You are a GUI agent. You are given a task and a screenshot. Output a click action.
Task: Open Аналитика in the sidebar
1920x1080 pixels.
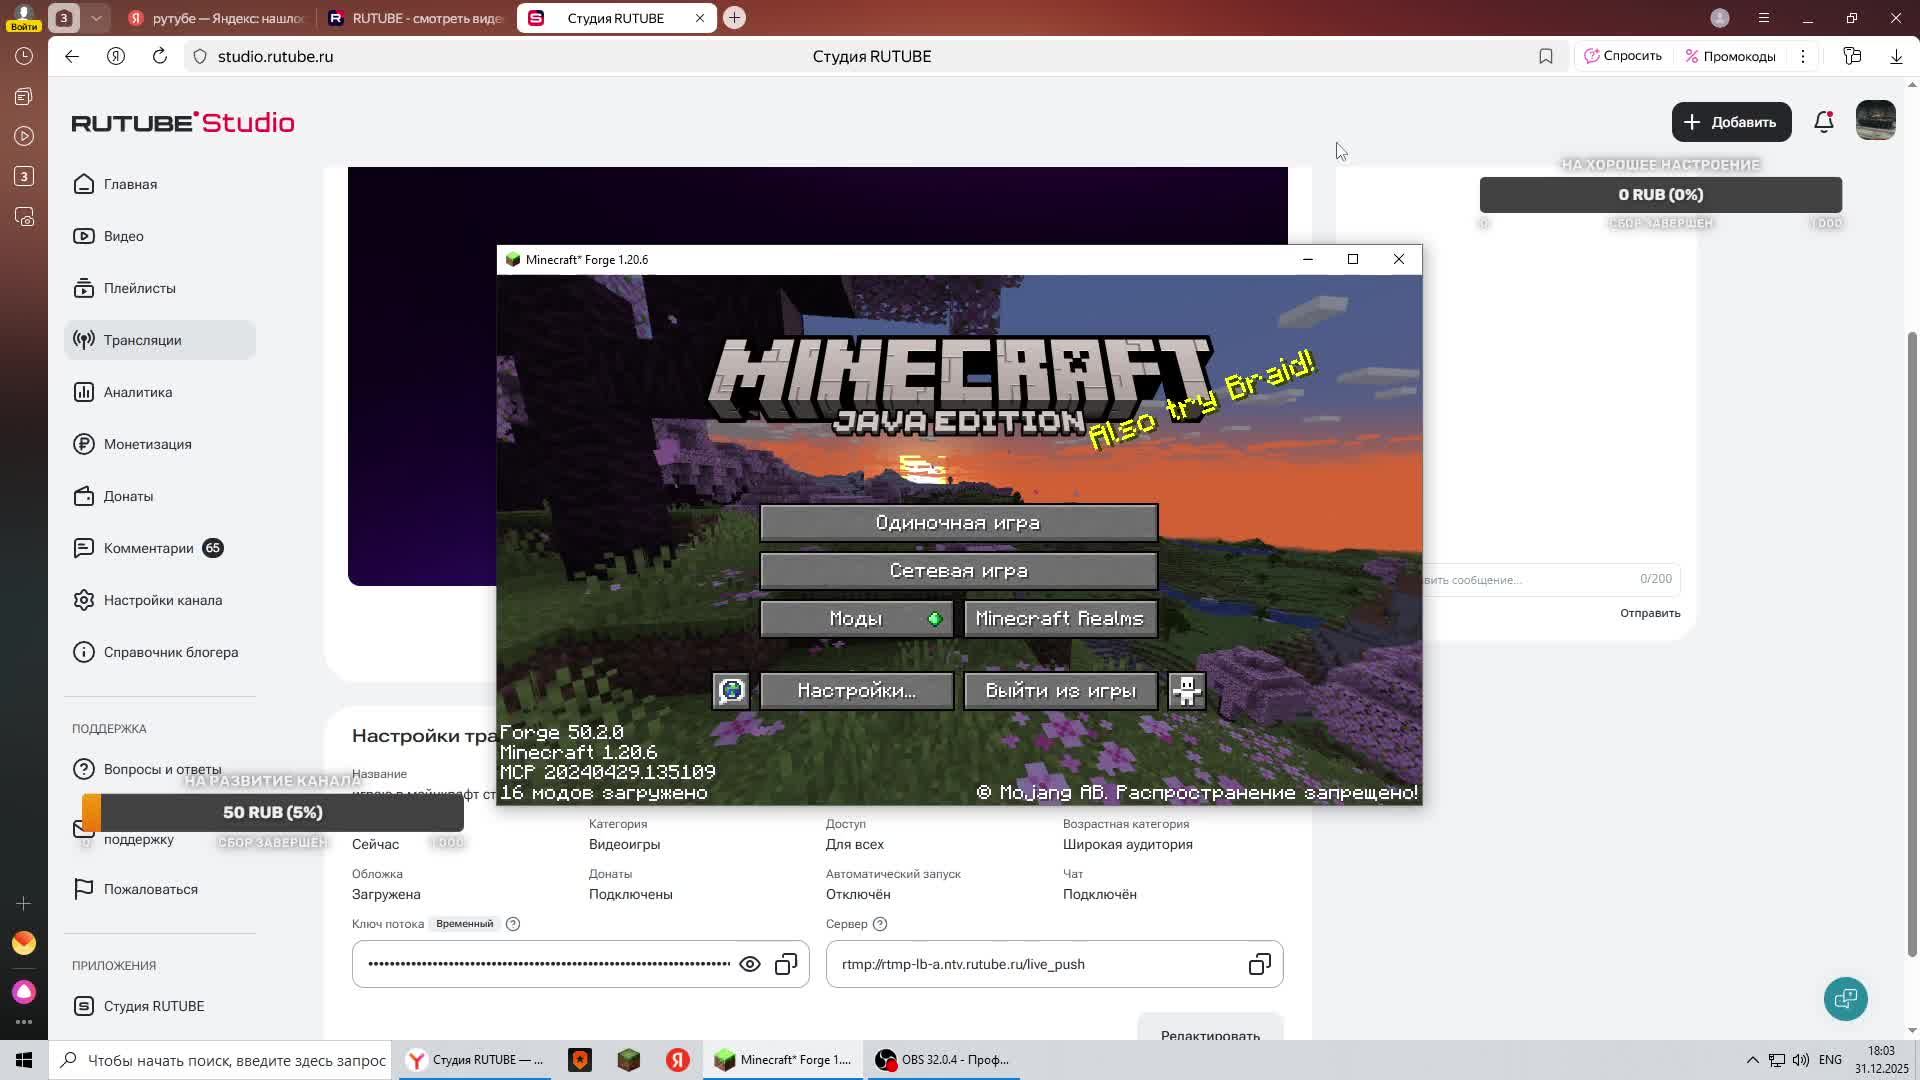[x=138, y=392]
